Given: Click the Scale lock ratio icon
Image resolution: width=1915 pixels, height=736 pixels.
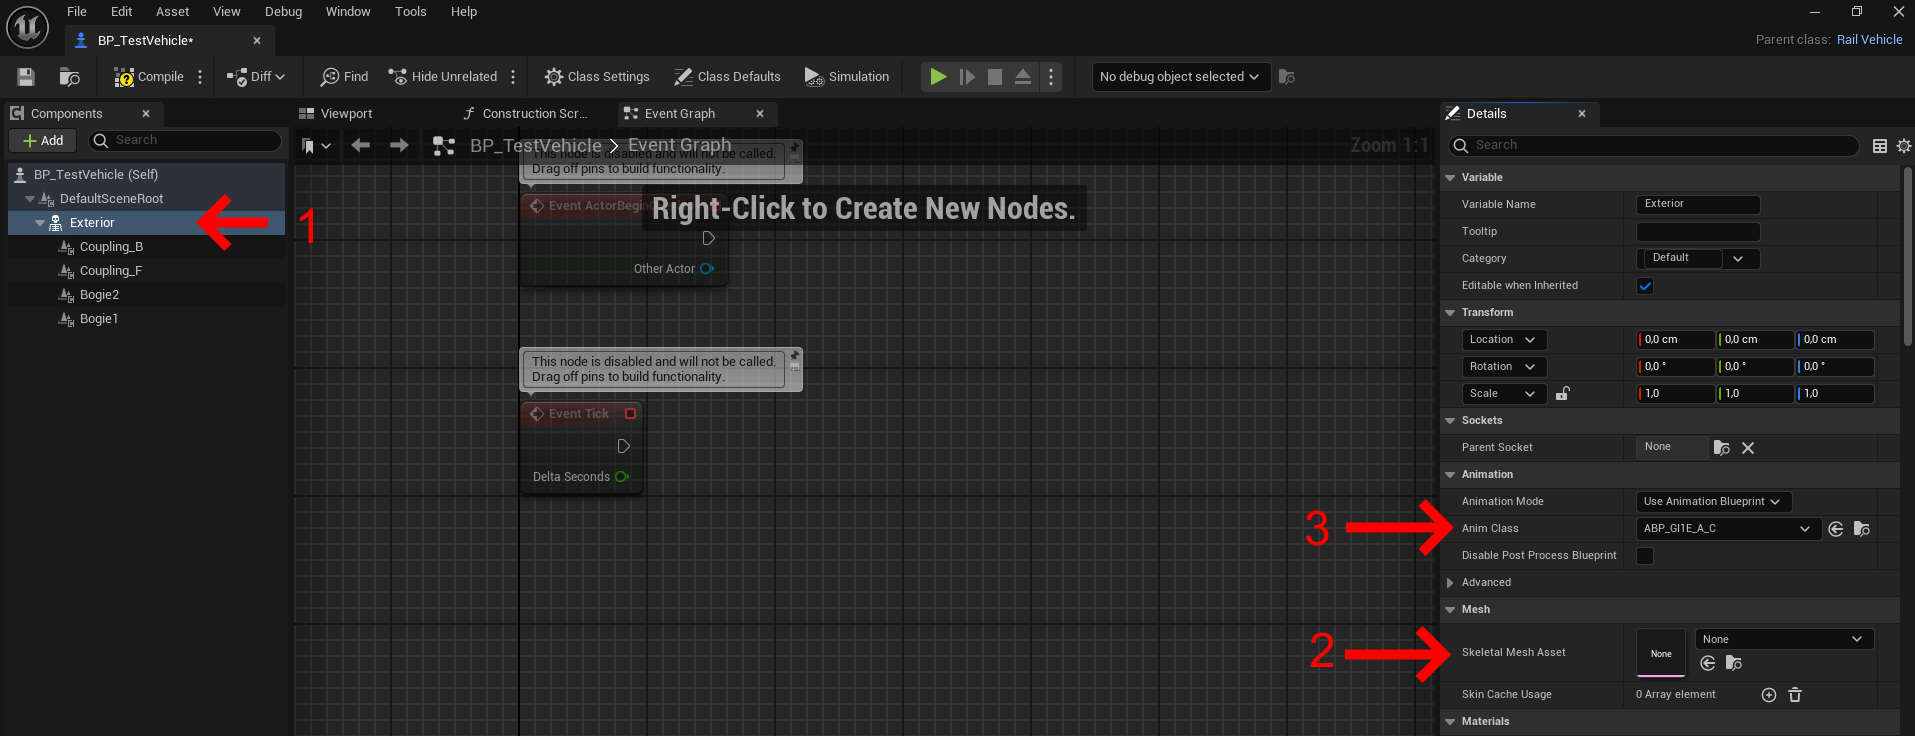Looking at the screenshot, I should (1562, 394).
